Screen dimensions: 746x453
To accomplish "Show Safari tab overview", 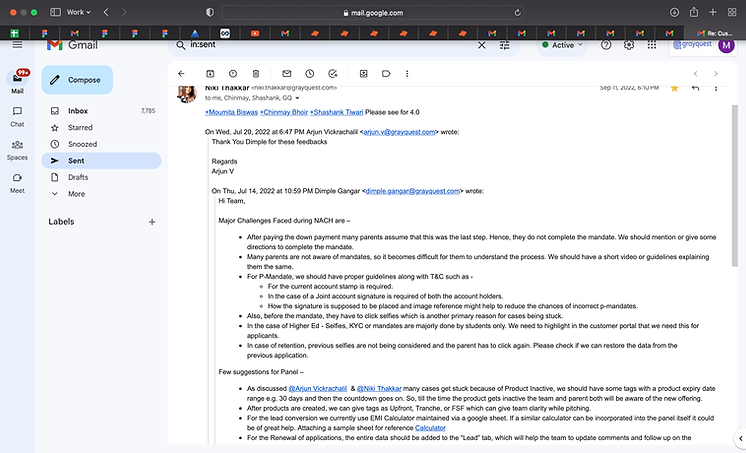I will click(x=732, y=12).
